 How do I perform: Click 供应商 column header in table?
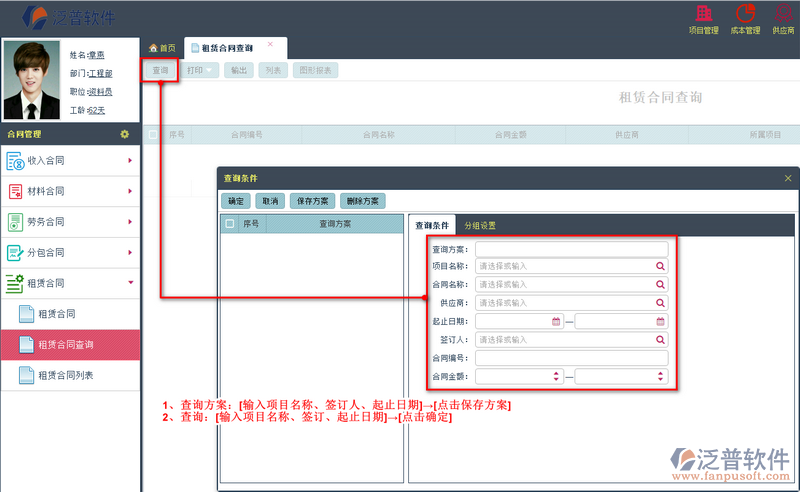click(x=627, y=135)
